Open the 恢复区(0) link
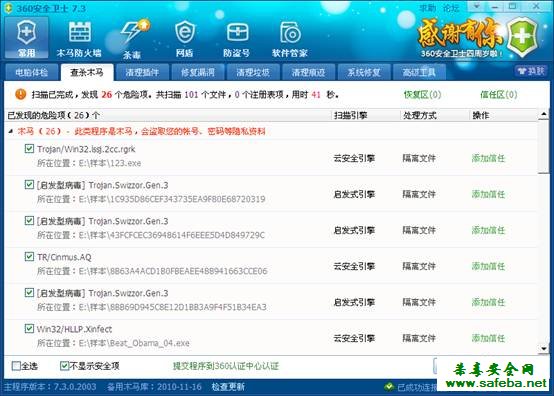Image resolution: width=554 pixels, height=396 pixels. (x=423, y=94)
